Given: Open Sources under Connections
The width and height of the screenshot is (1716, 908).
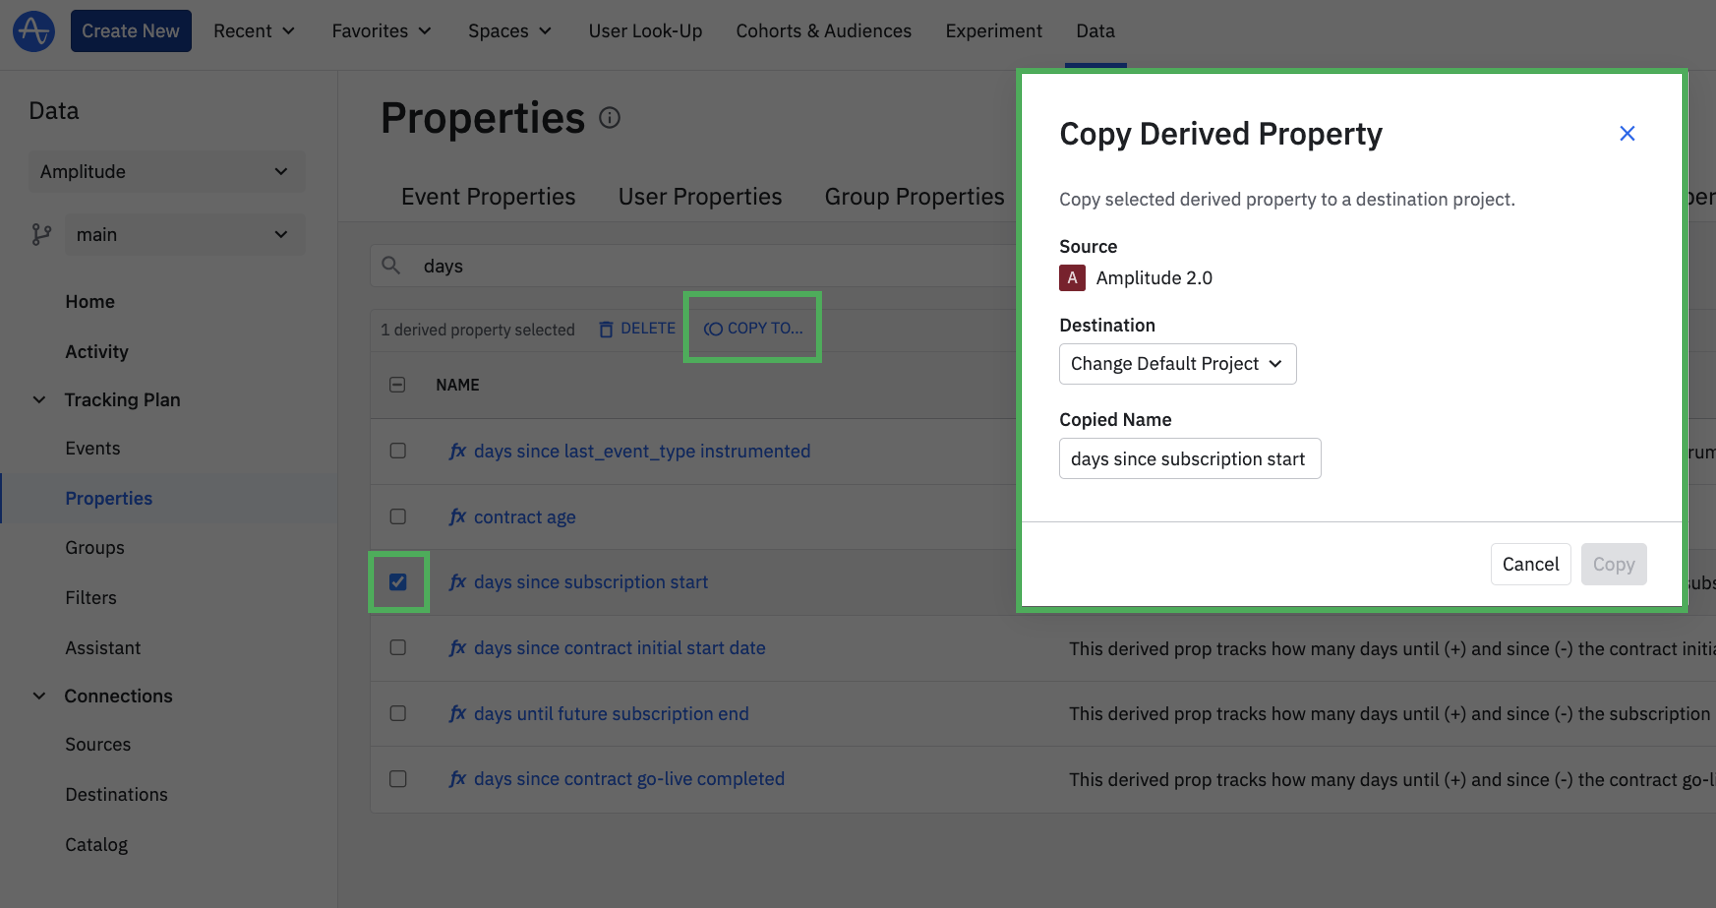Looking at the screenshot, I should coord(98,745).
